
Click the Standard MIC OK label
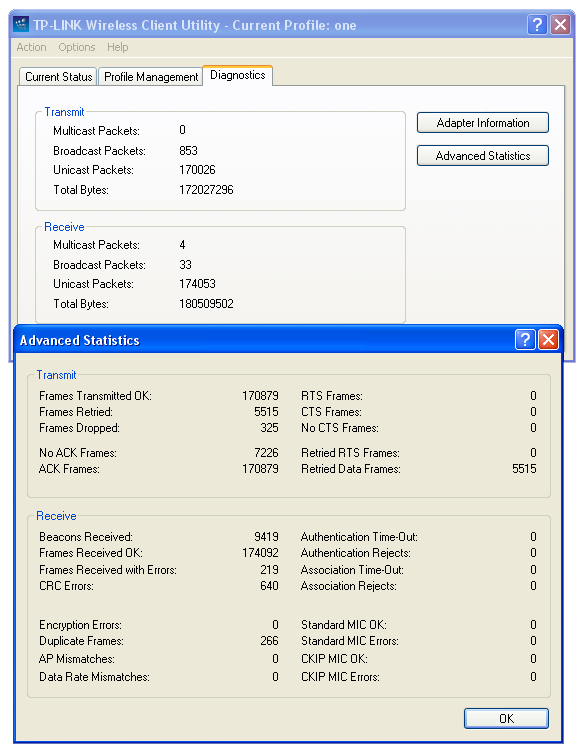tap(344, 625)
